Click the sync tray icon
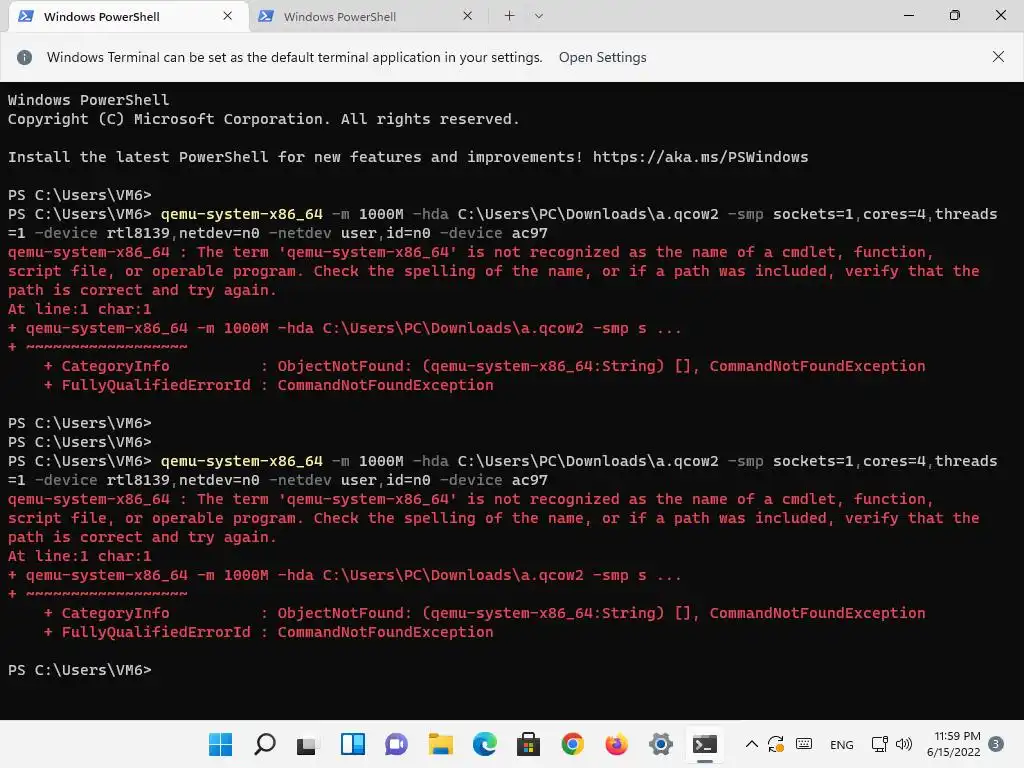Screen dimensions: 1024x768 click(x=776, y=744)
